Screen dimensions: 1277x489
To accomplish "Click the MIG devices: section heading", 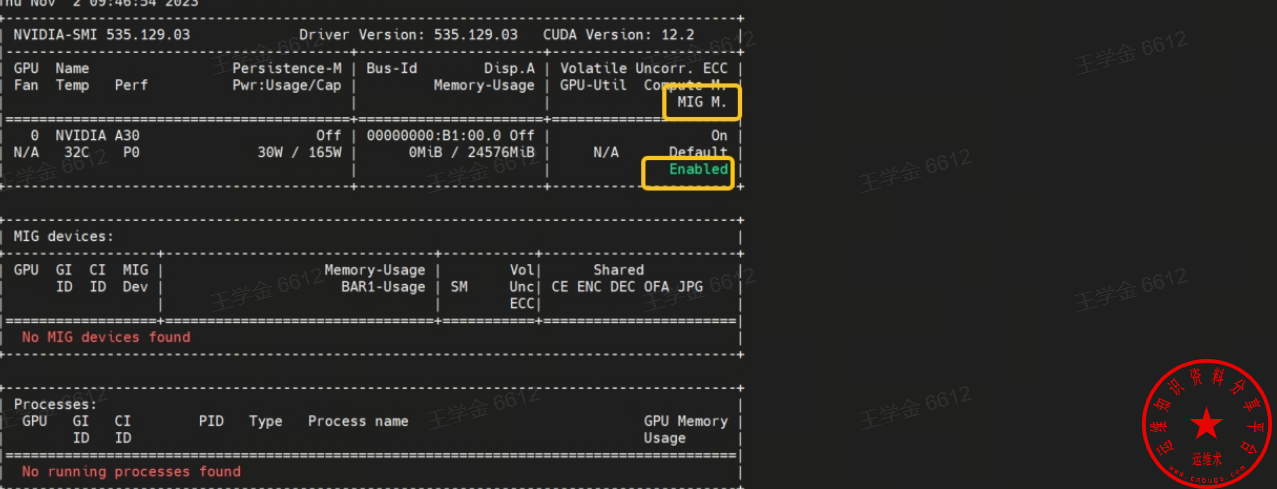I will (x=64, y=236).
